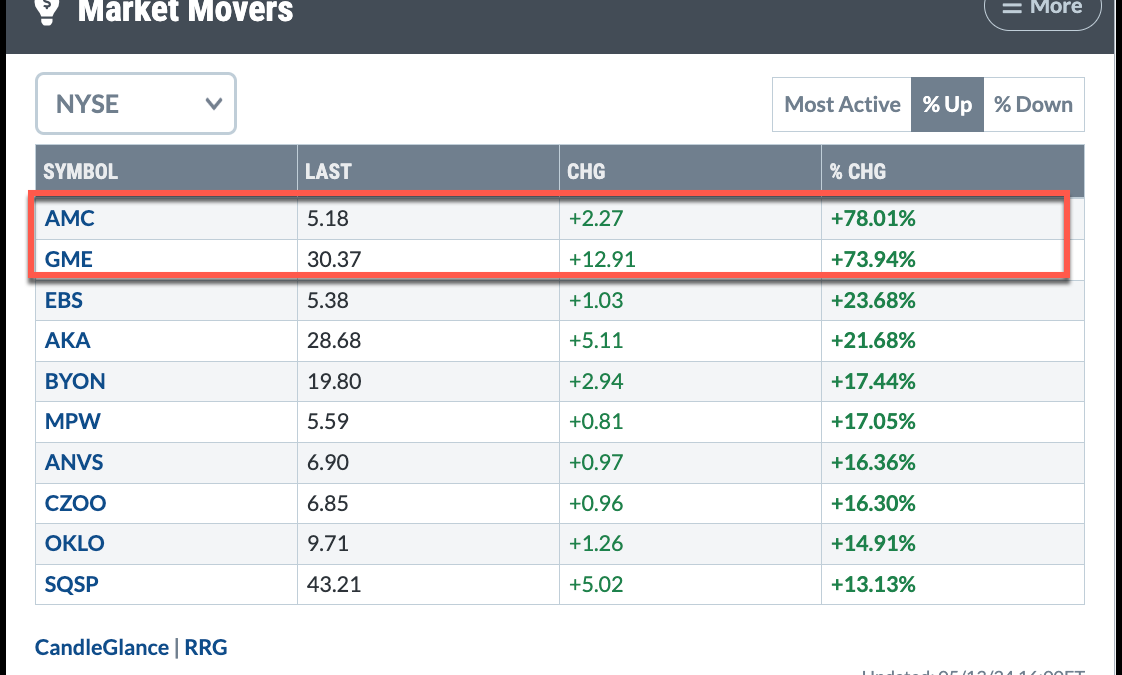Click SQSP percent change +13.13%
Image resolution: width=1122 pixels, height=675 pixels.
[873, 584]
